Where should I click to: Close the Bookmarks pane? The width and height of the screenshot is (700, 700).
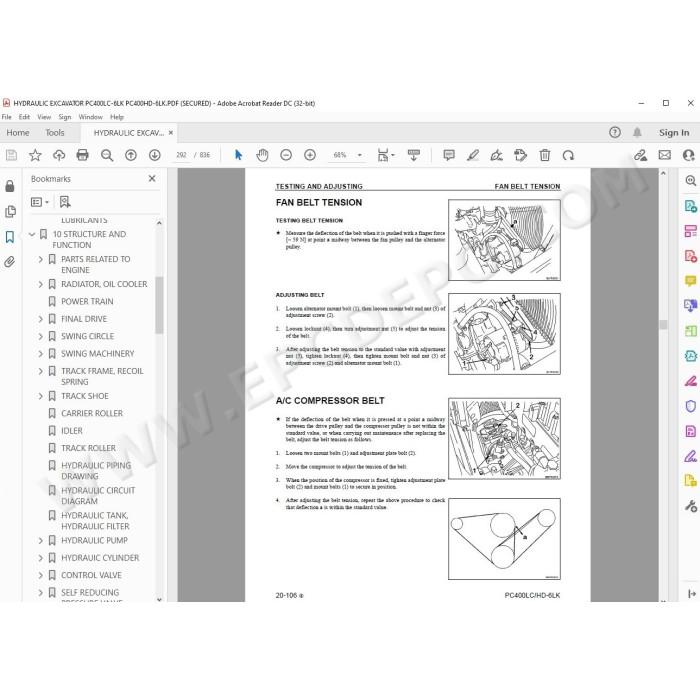click(x=152, y=179)
